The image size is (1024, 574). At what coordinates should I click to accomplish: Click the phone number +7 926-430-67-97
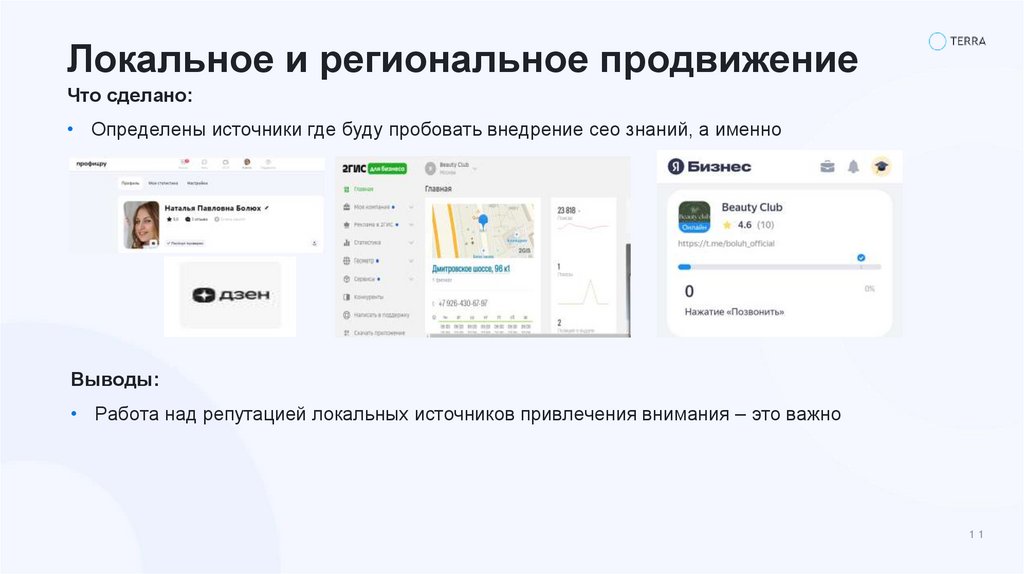click(462, 304)
